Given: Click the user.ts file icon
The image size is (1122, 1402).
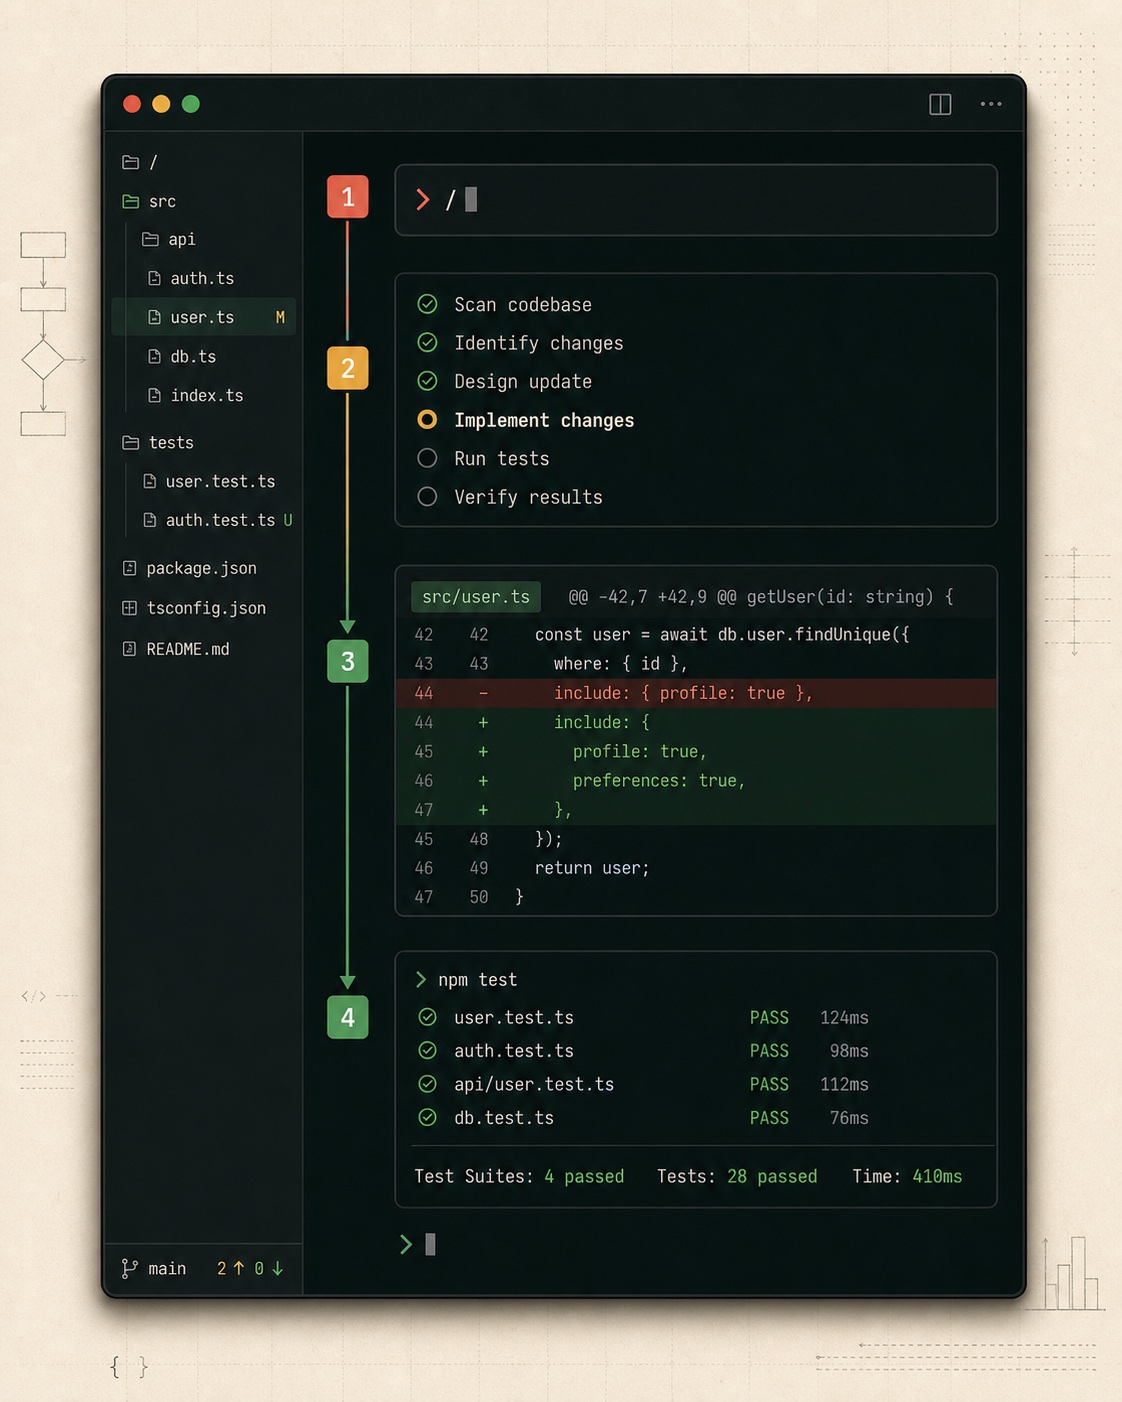Looking at the screenshot, I should tap(154, 317).
